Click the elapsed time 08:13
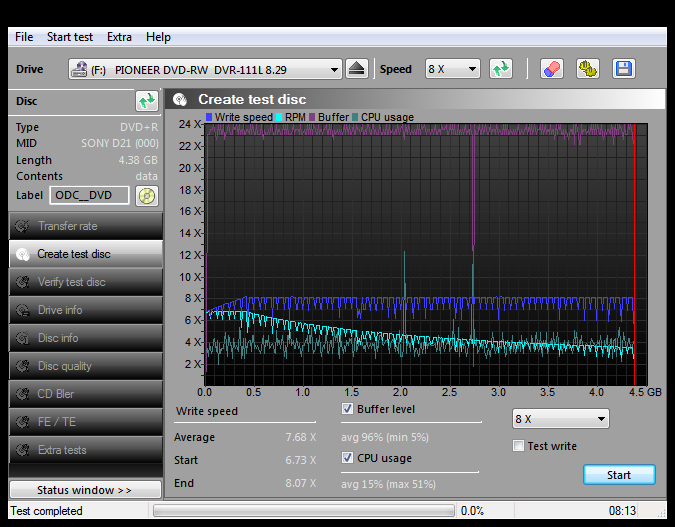The image size is (675, 527). pyautogui.click(x=622, y=511)
